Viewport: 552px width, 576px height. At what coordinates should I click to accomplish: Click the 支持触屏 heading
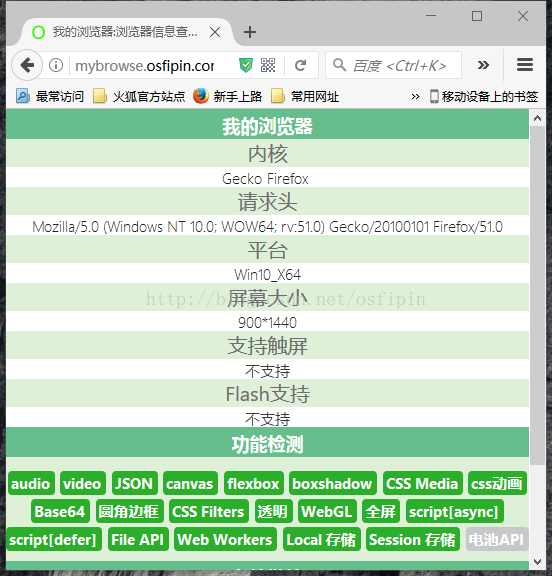point(267,346)
